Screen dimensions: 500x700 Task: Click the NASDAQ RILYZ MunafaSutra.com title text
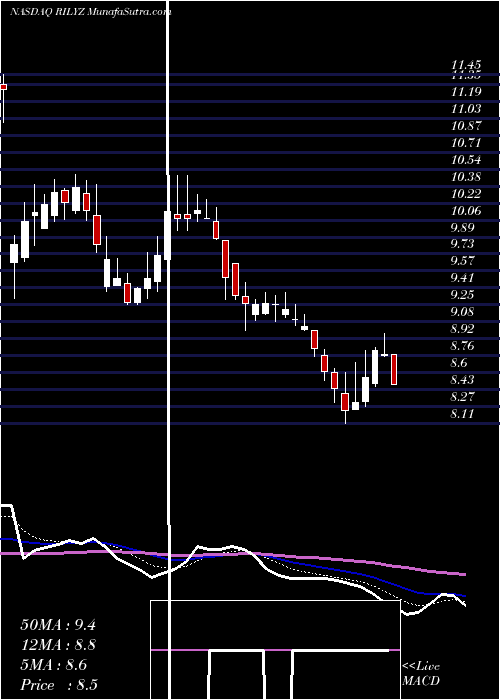(91, 12)
